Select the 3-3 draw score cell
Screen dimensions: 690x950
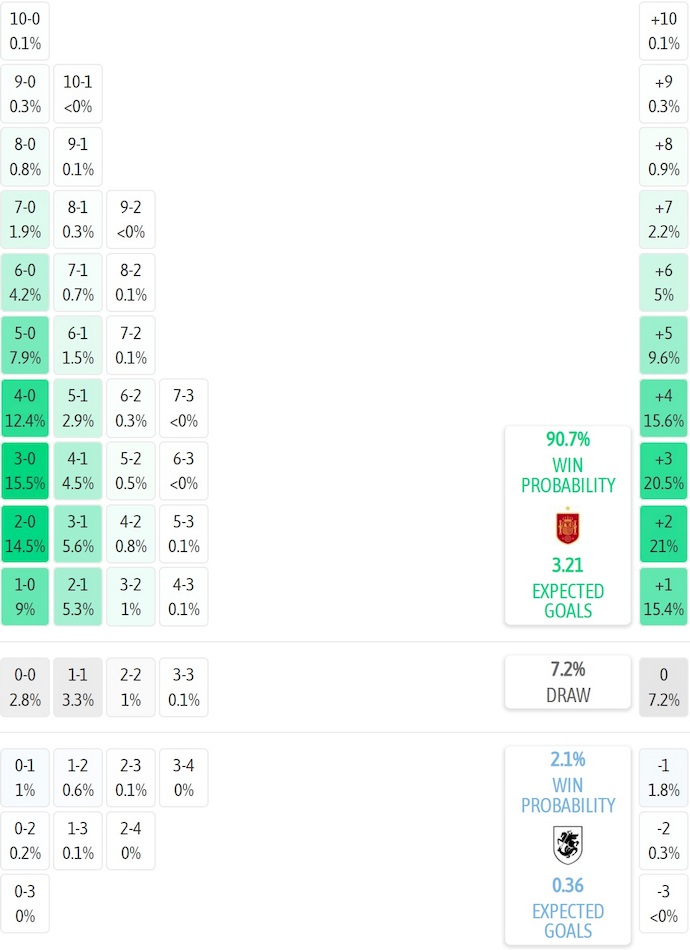coord(184,687)
